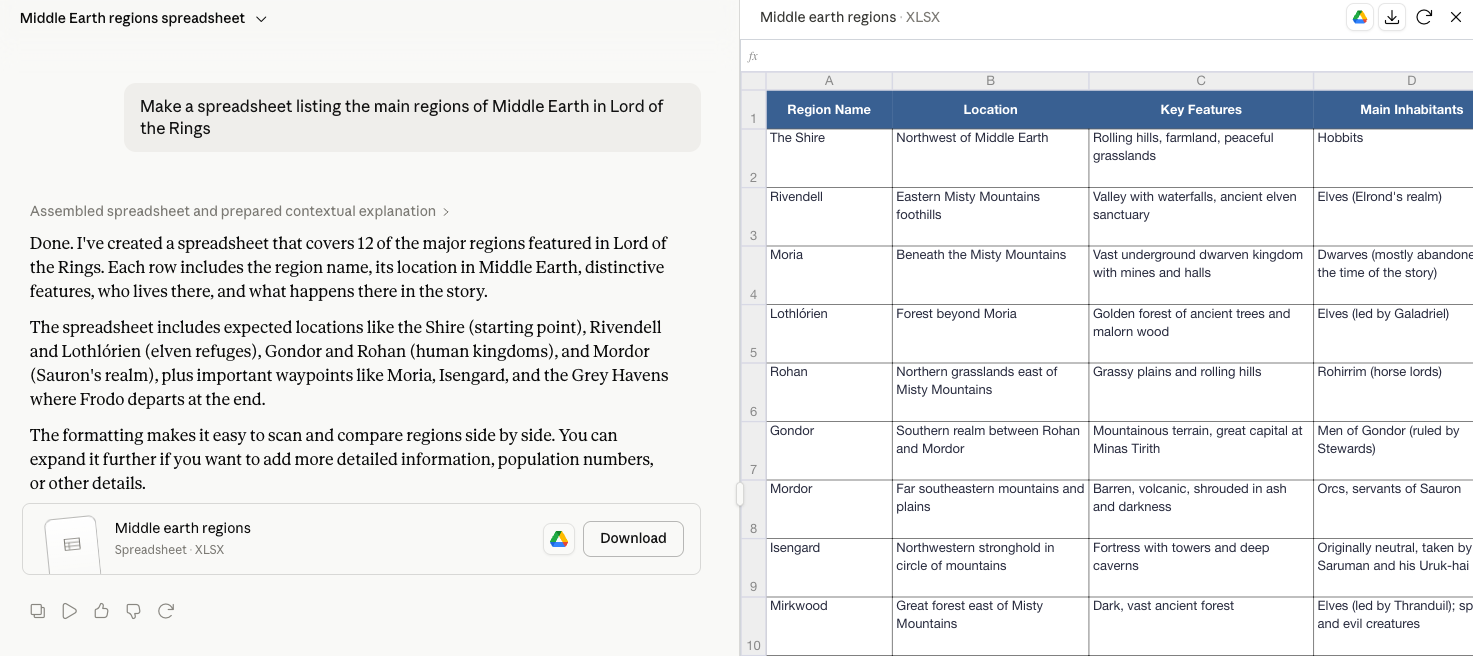This screenshot has width=1473, height=656.
Task: Copy the response with the copy icon
Action: pyautogui.click(x=38, y=611)
